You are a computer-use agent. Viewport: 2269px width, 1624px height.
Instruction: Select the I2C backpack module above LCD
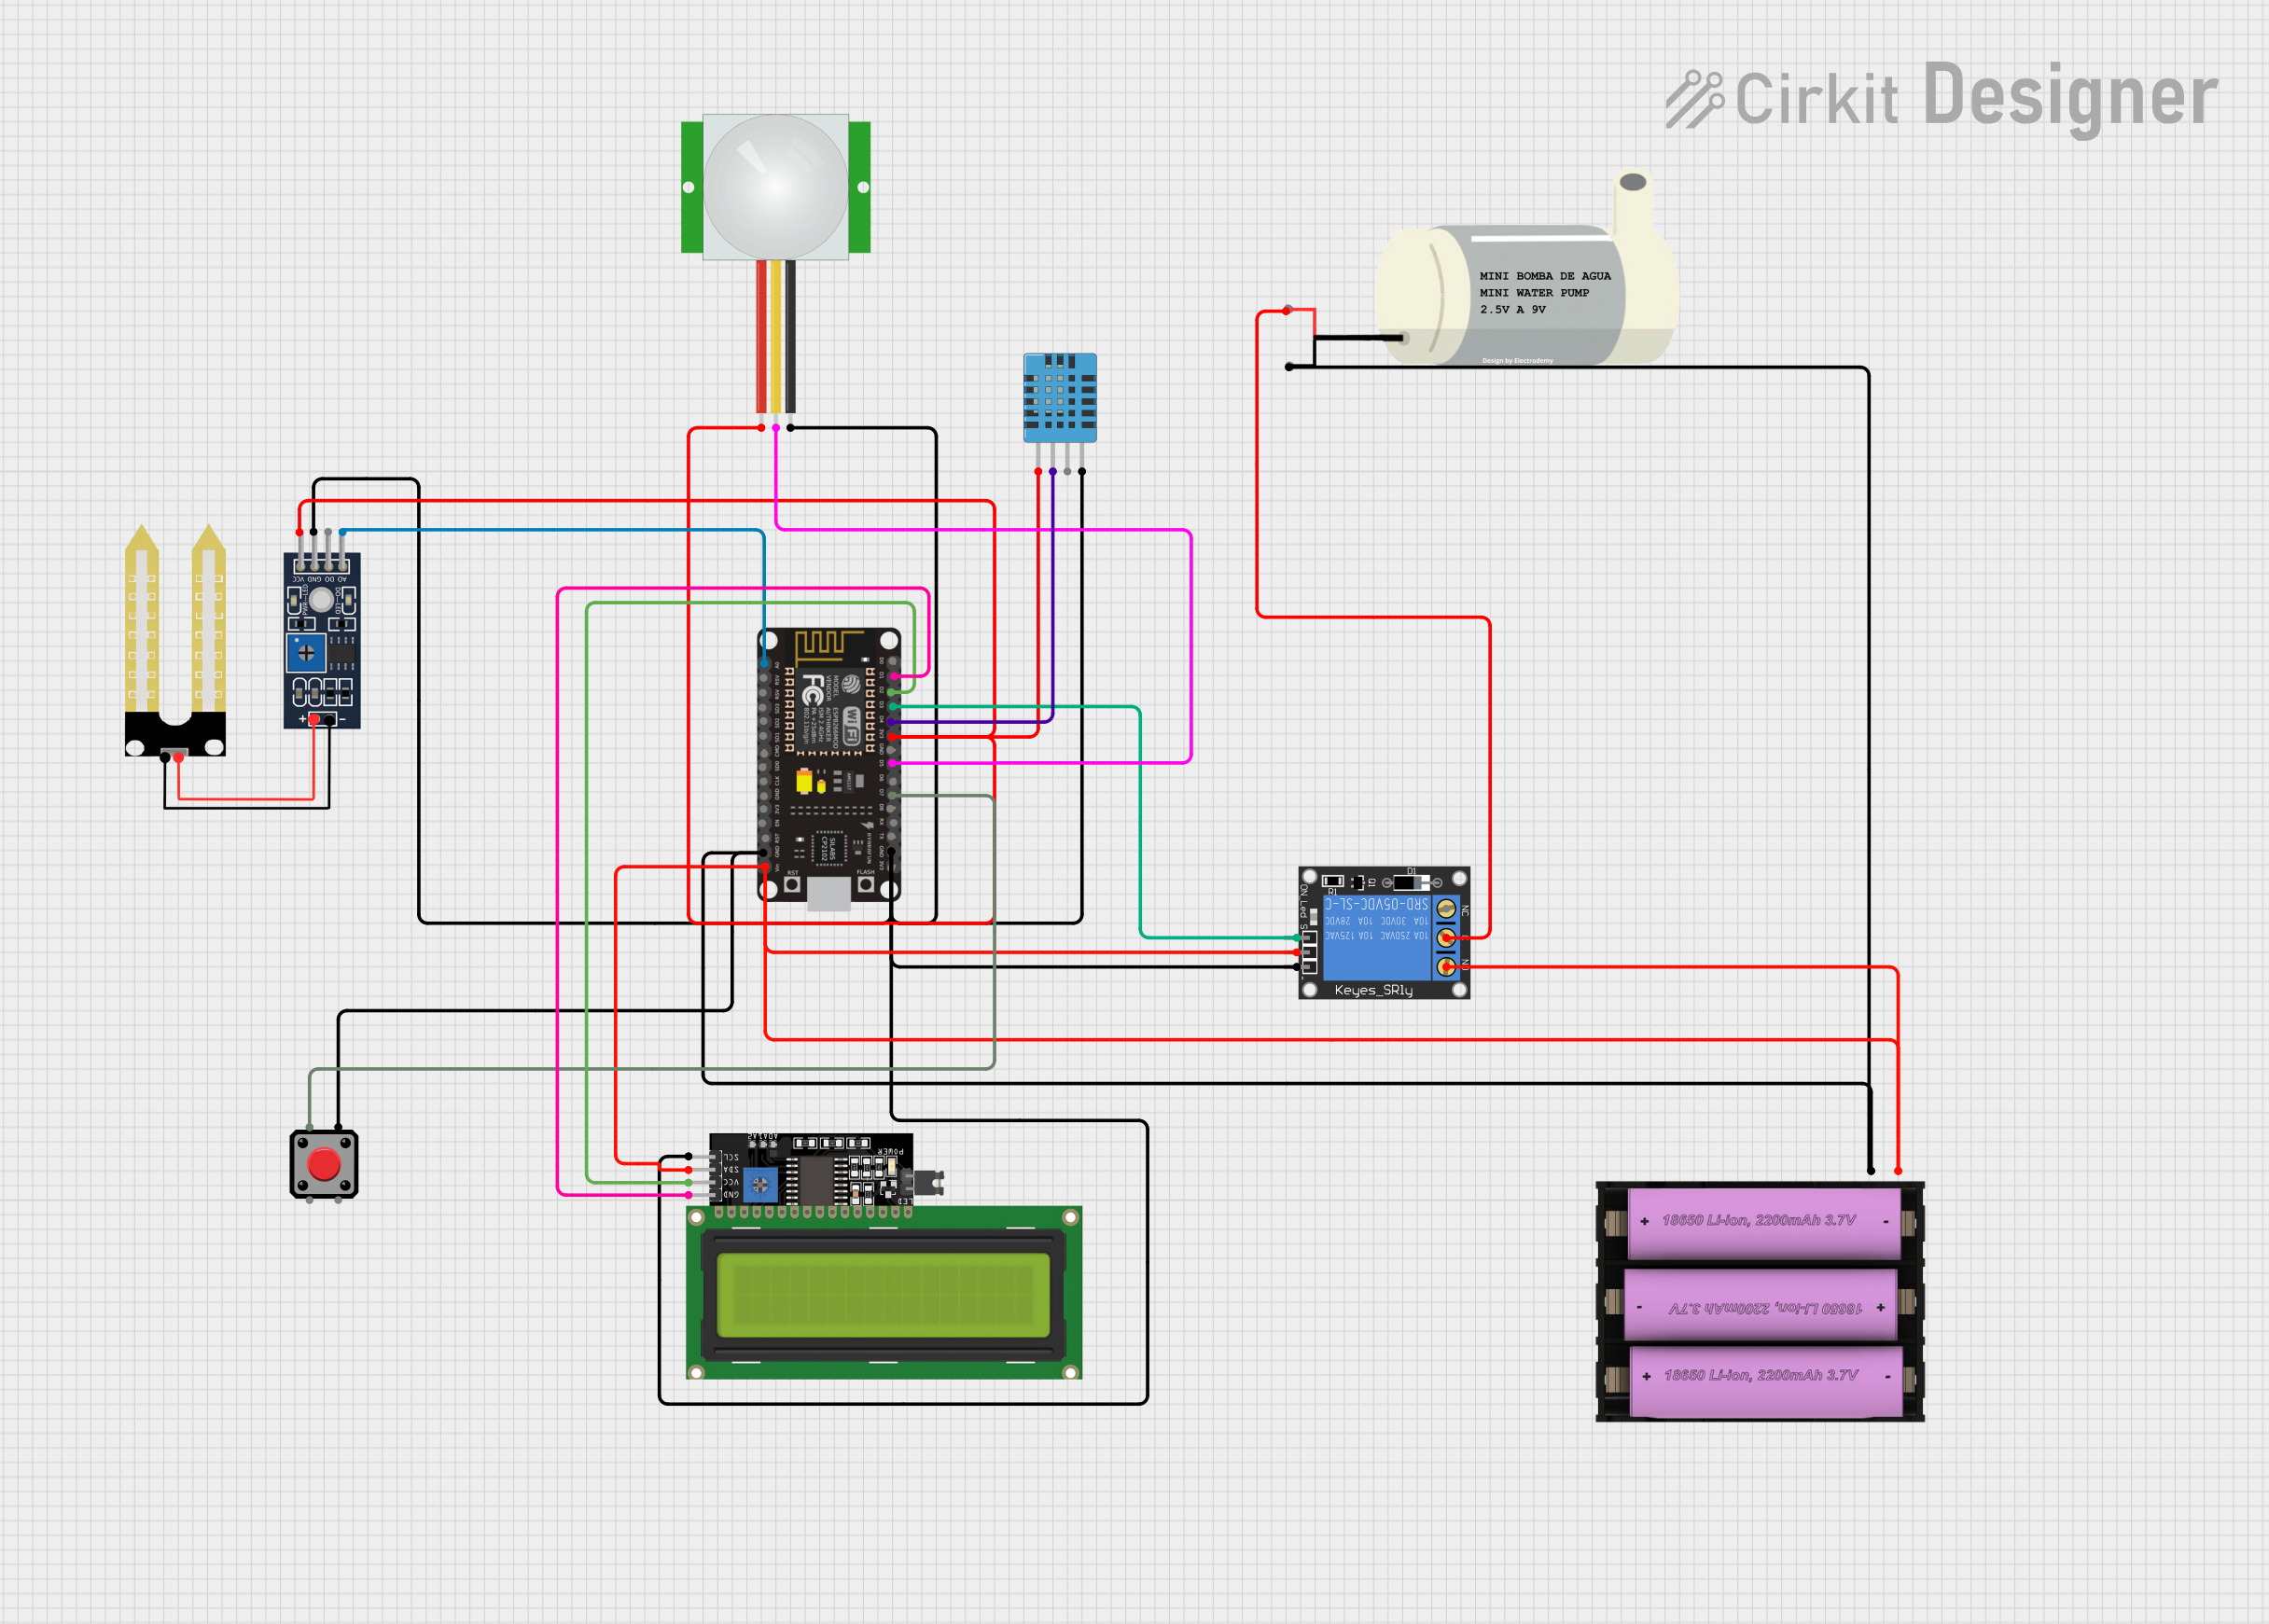tap(815, 1169)
